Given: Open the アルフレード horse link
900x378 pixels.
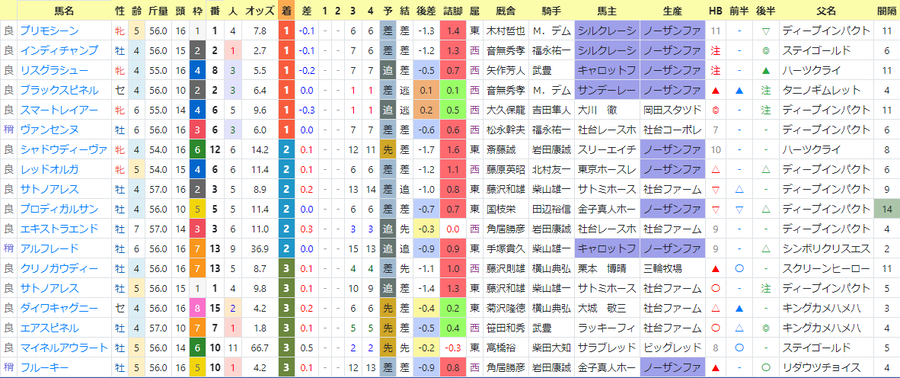Looking at the screenshot, I should 49,249.
